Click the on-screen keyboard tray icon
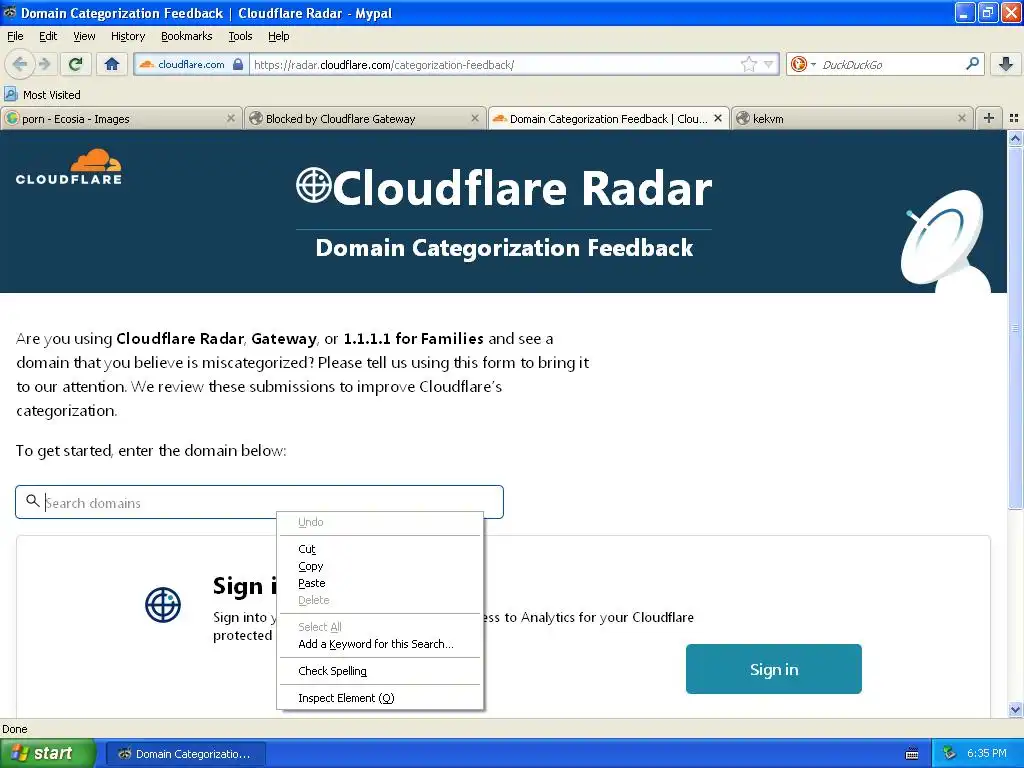 pyautogui.click(x=912, y=754)
